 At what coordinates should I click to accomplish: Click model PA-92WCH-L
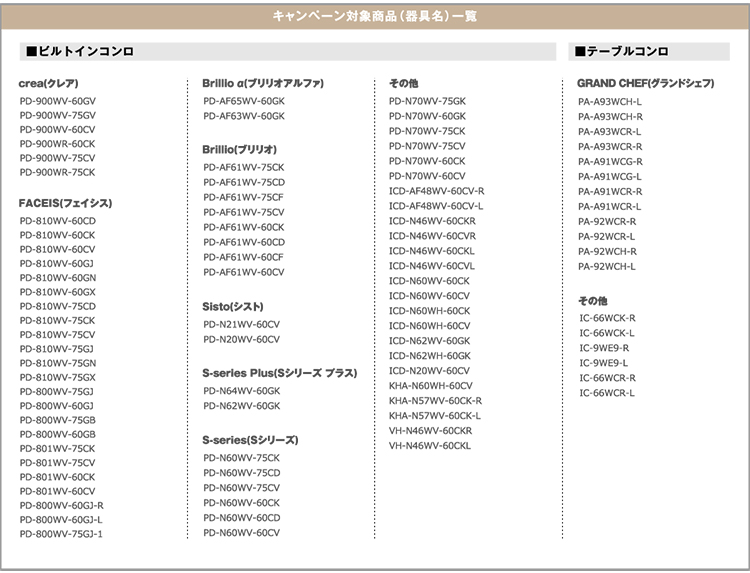[607, 266]
